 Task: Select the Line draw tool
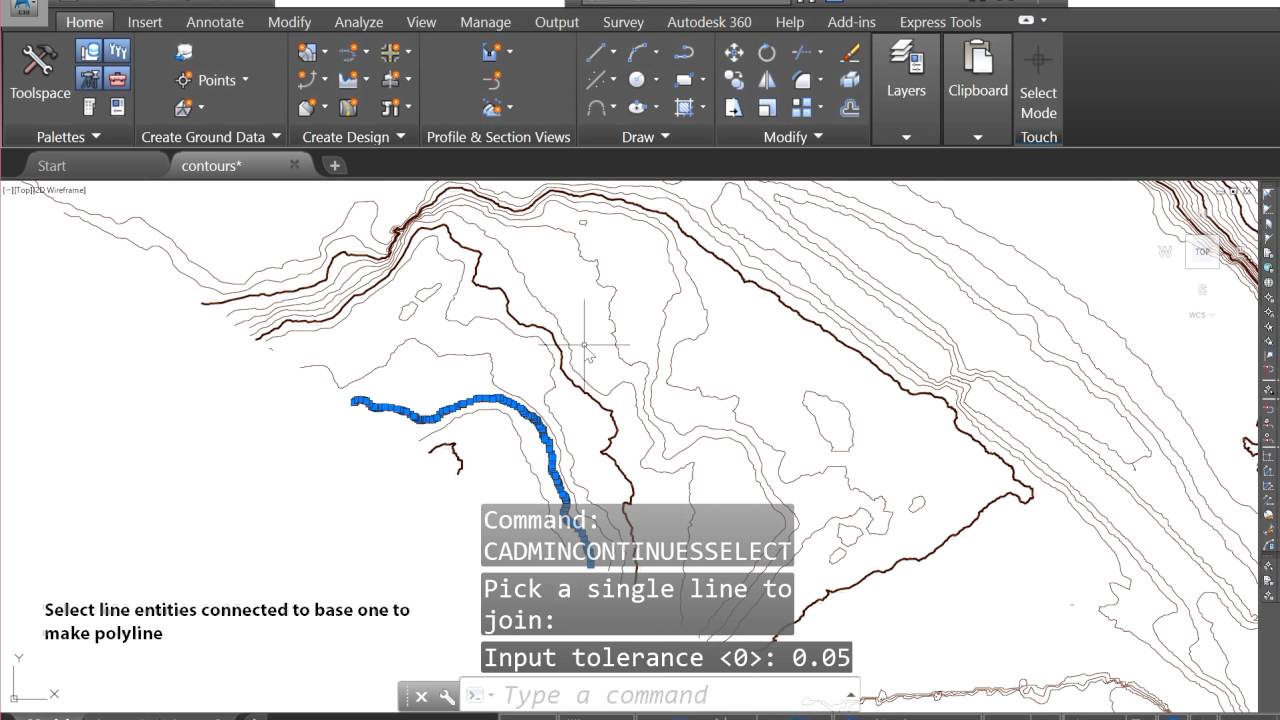tap(596, 53)
